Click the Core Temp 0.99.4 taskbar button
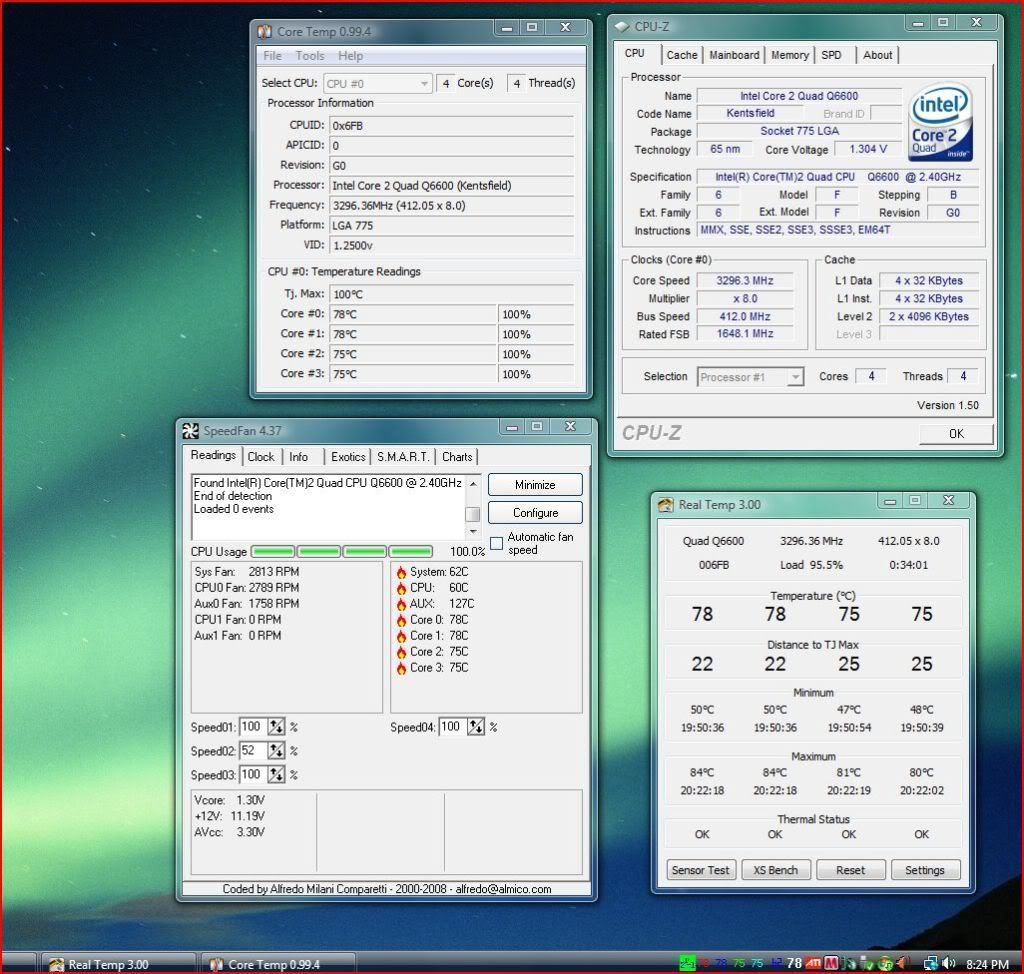The height and width of the screenshot is (974, 1024). click(279, 964)
